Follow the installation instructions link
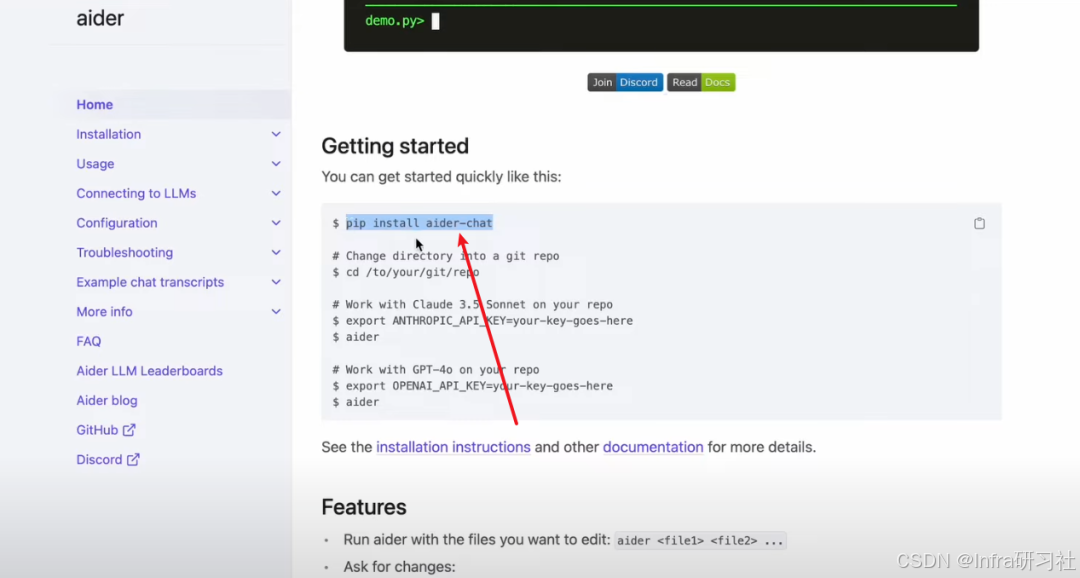The width and height of the screenshot is (1080, 578). 453,447
